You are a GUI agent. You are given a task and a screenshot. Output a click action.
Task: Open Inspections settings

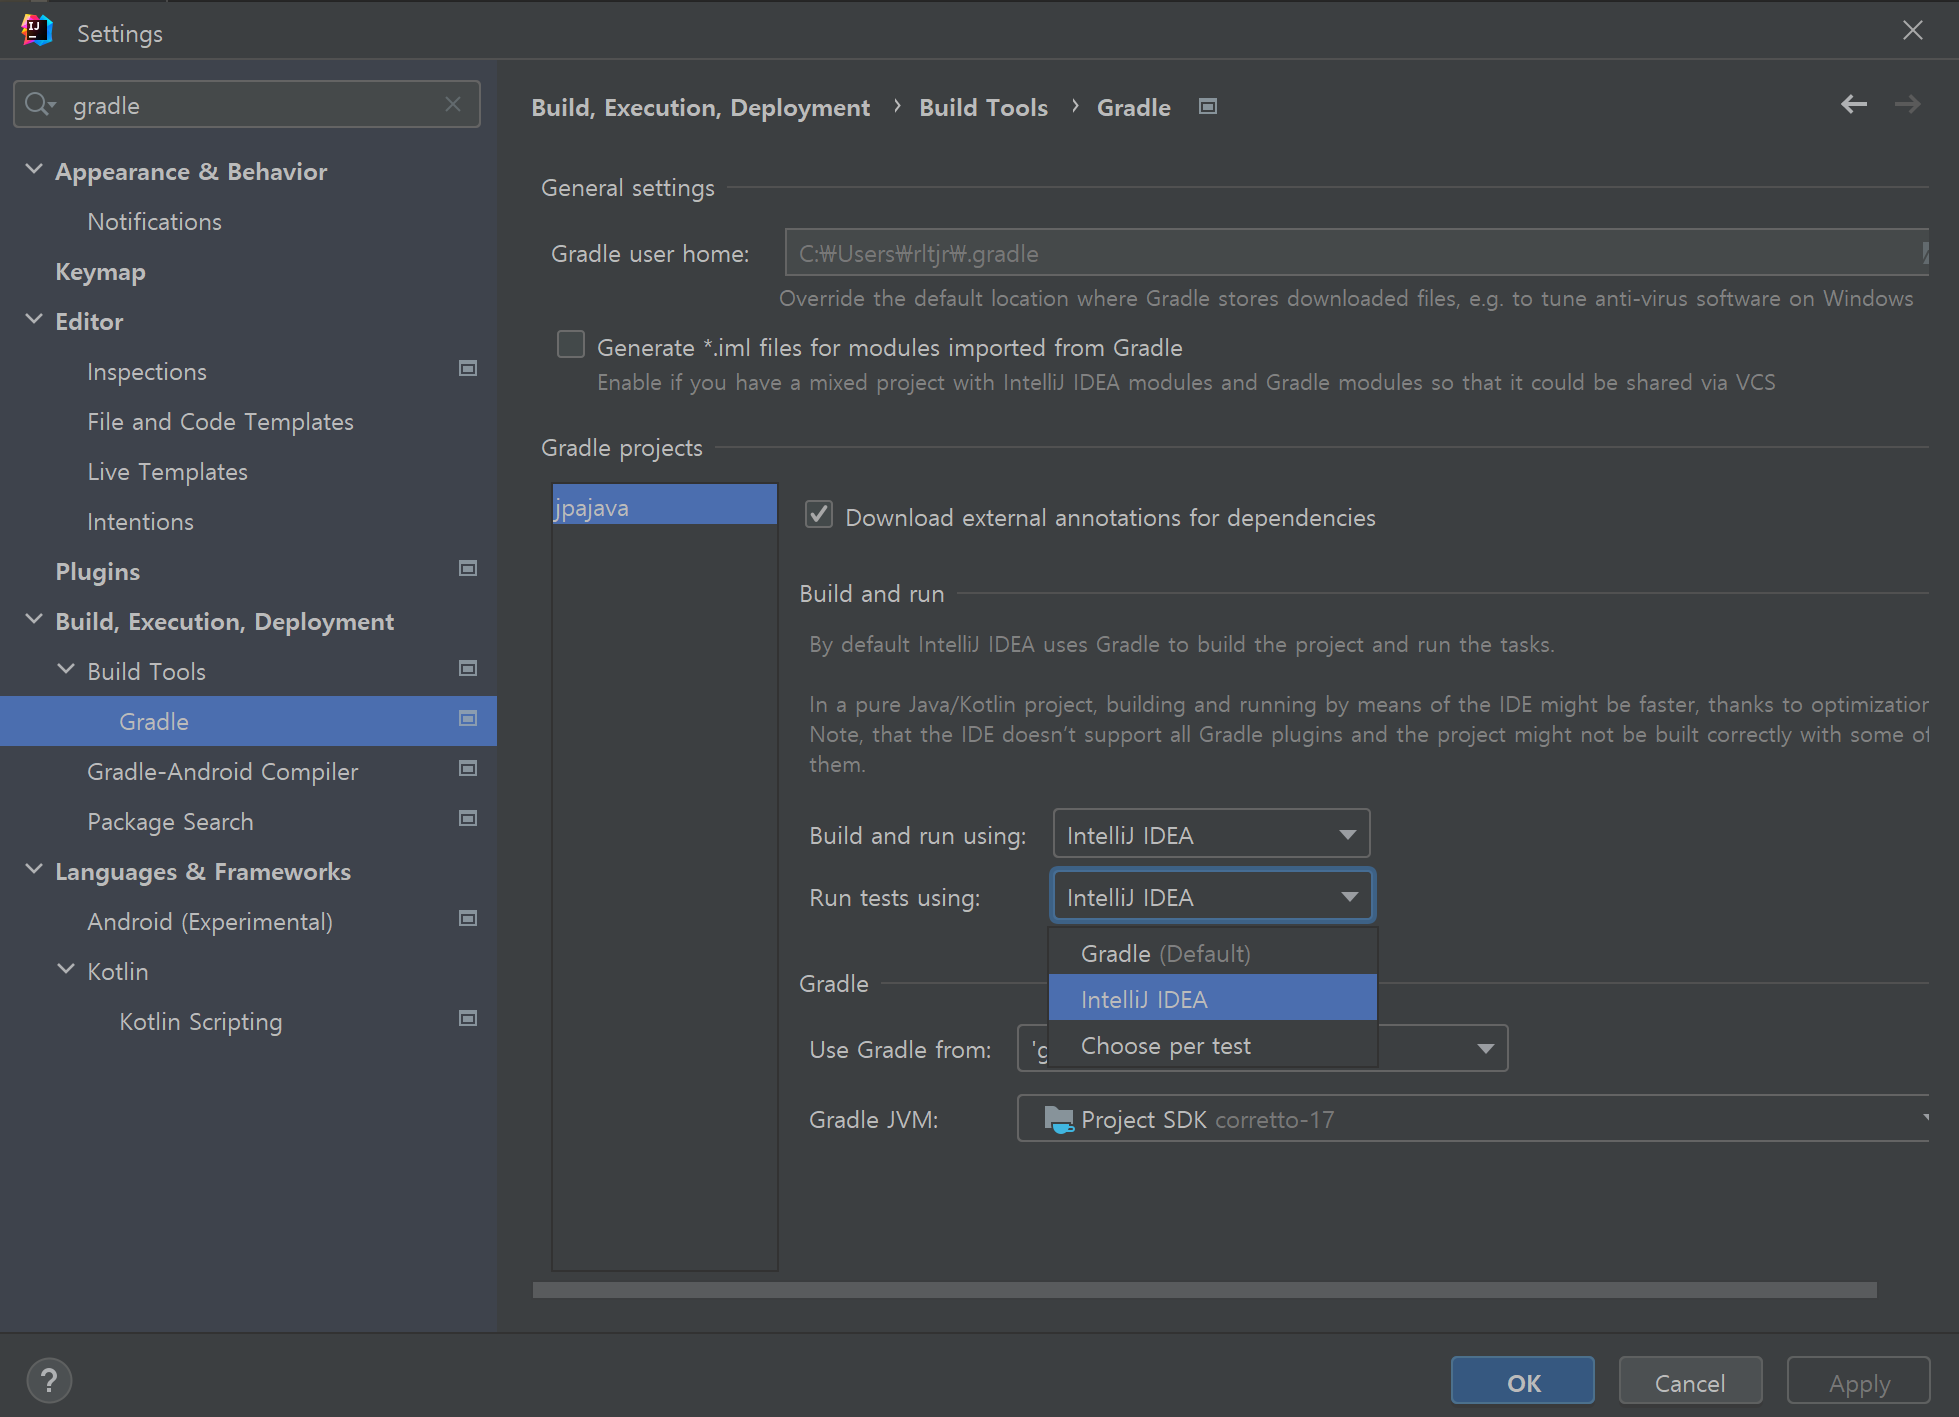(x=147, y=371)
